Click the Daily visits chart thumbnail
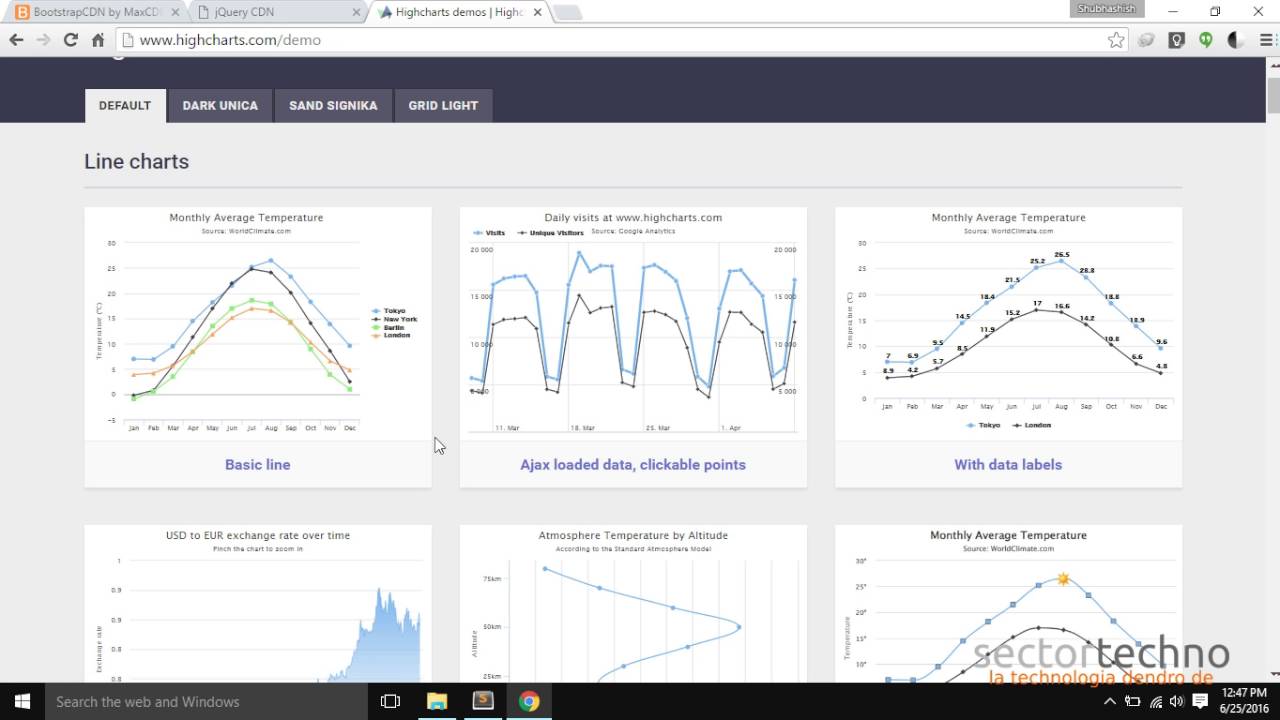Image resolution: width=1280 pixels, height=720 pixels. (x=633, y=324)
